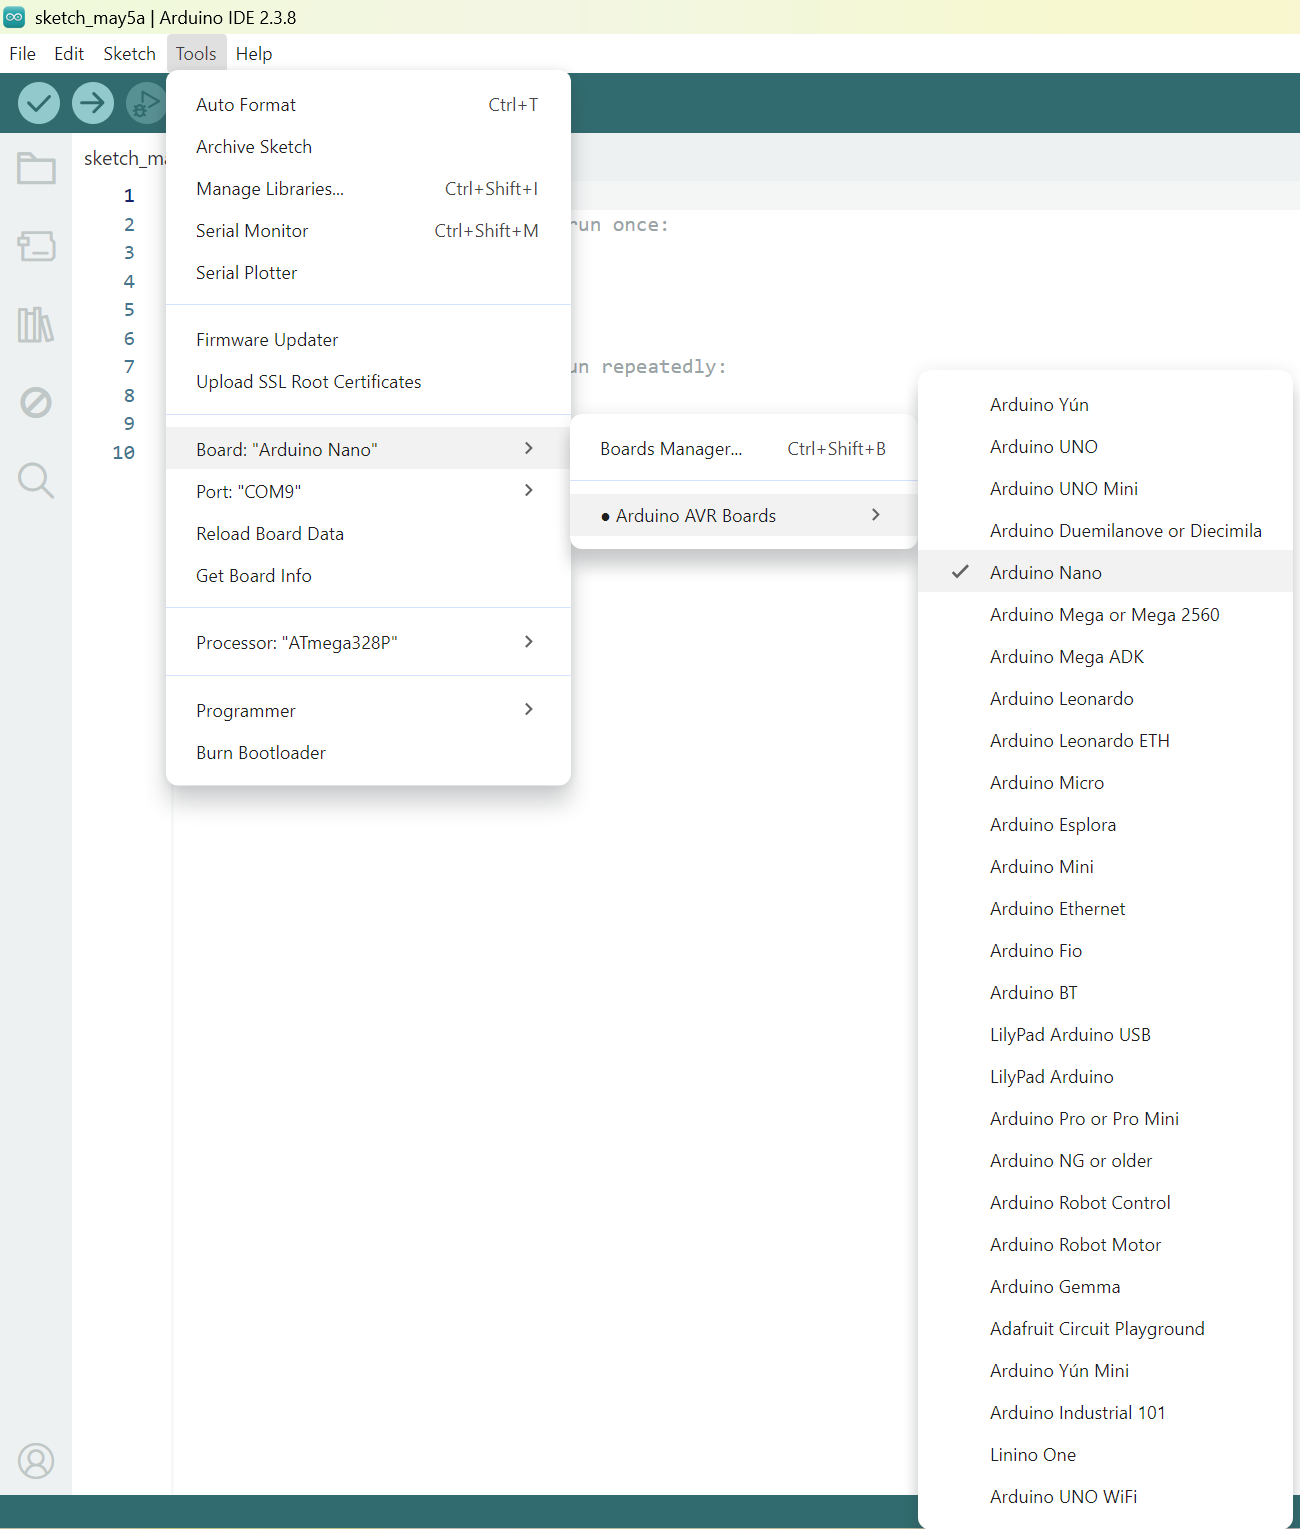1300x1529 pixels.
Task: Select Linino One board
Action: [1105, 1454]
